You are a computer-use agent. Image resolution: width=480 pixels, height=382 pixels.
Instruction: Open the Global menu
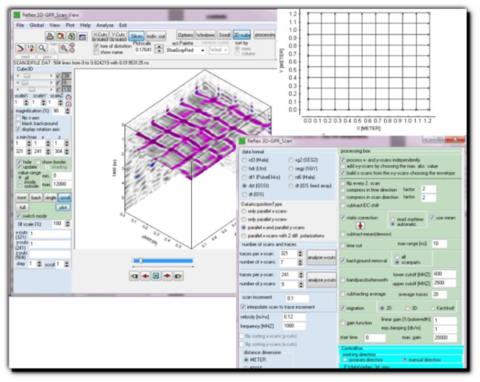(37, 25)
